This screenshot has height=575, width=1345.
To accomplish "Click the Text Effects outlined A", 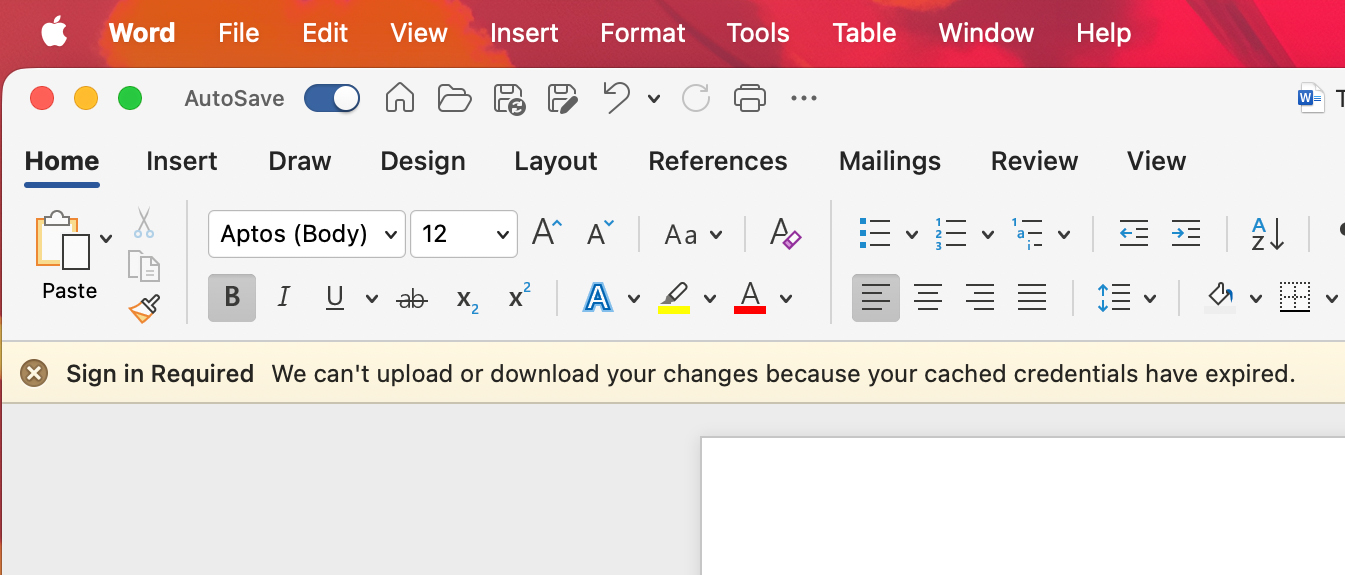I will pos(598,298).
